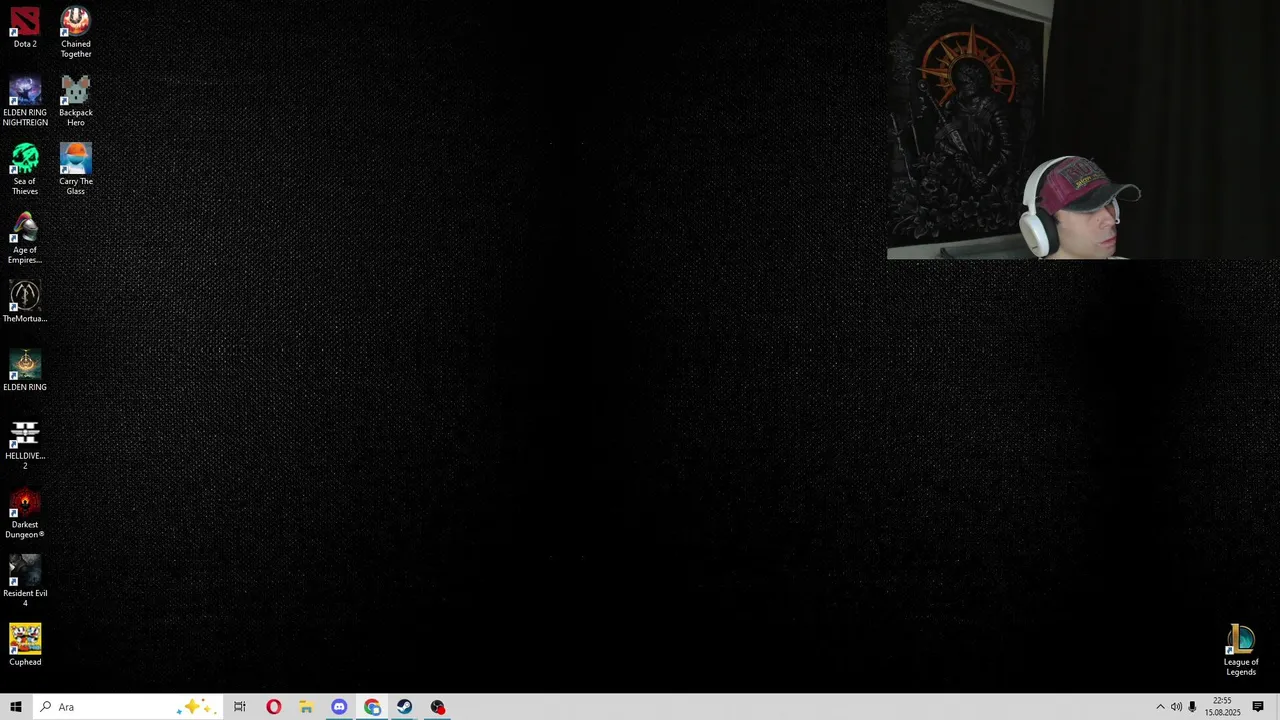Switch to Google Chrome in the taskbar

(x=372, y=707)
